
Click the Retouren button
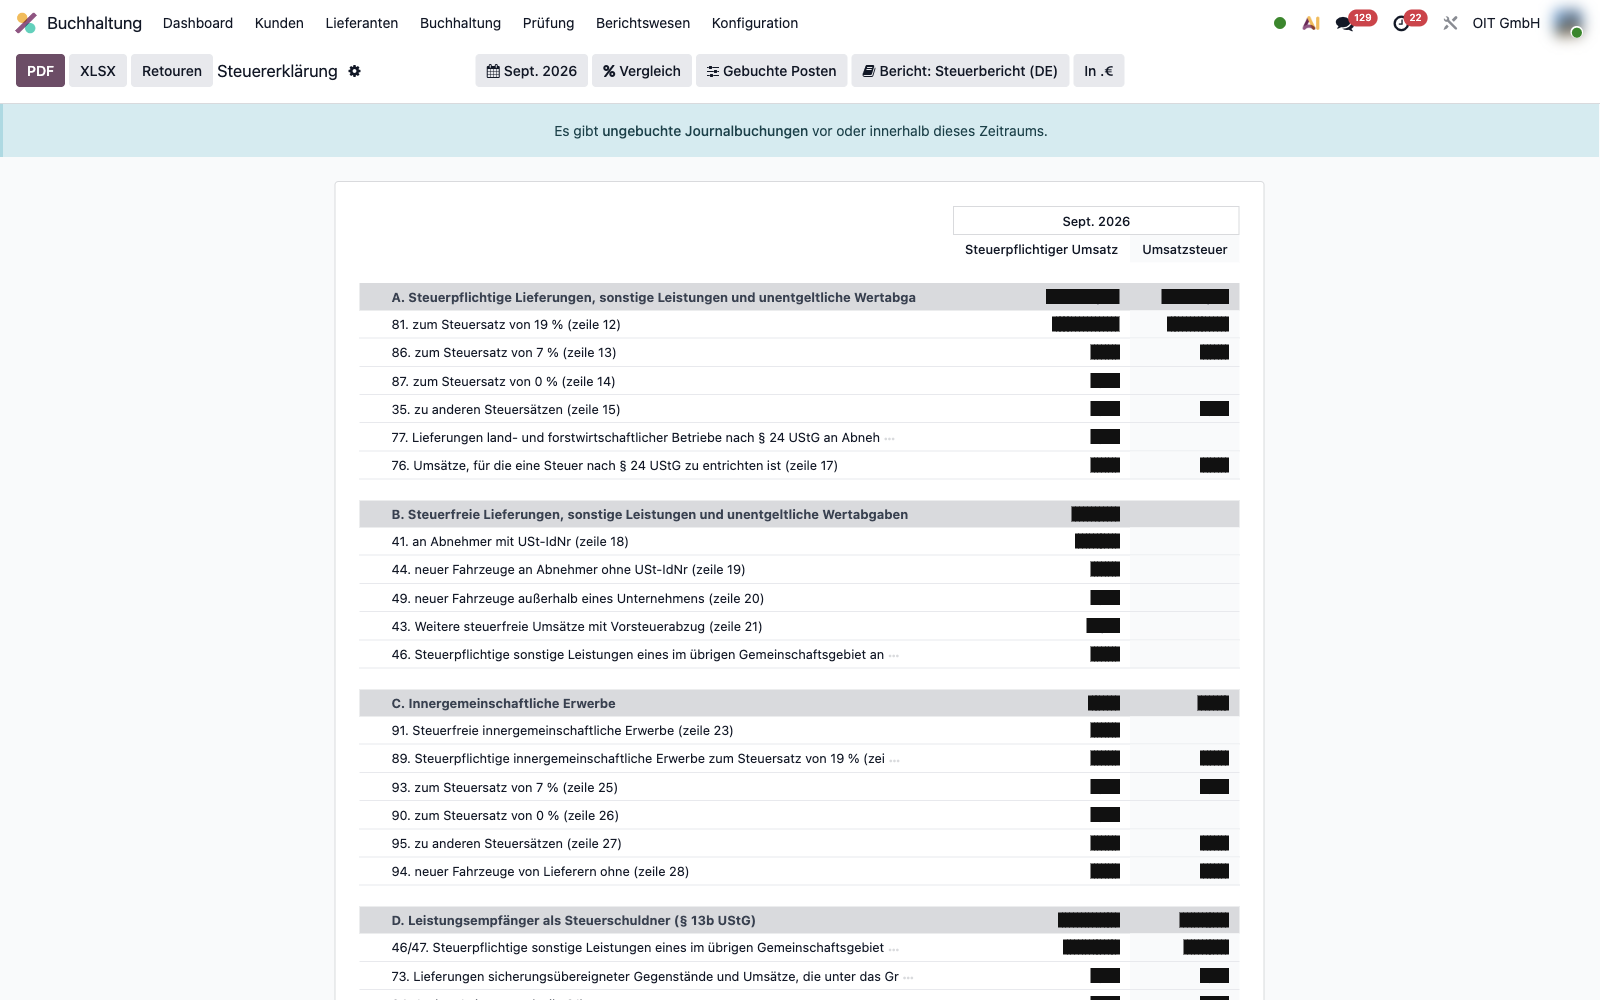click(x=172, y=71)
